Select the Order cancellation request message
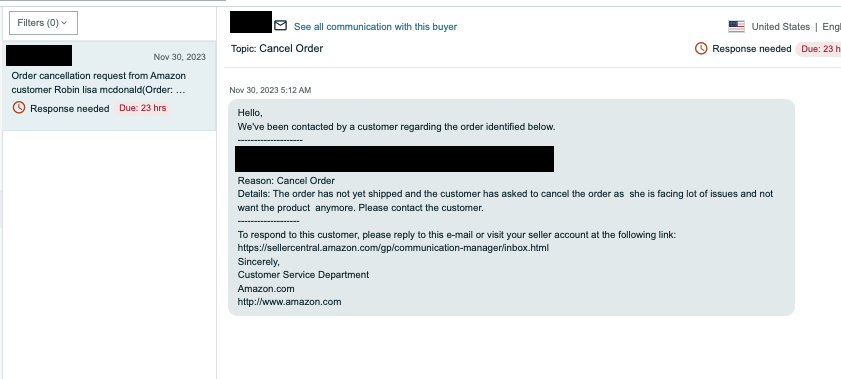 [109, 86]
